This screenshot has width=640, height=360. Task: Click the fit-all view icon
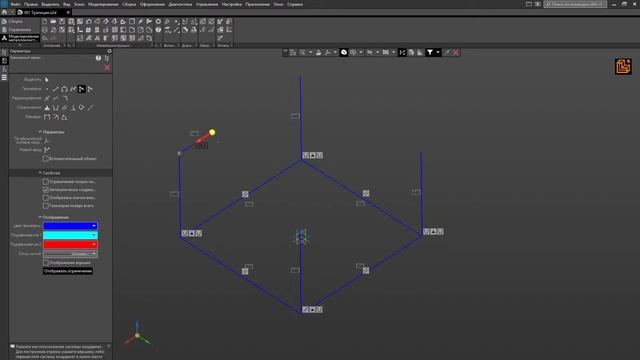[x=402, y=52]
